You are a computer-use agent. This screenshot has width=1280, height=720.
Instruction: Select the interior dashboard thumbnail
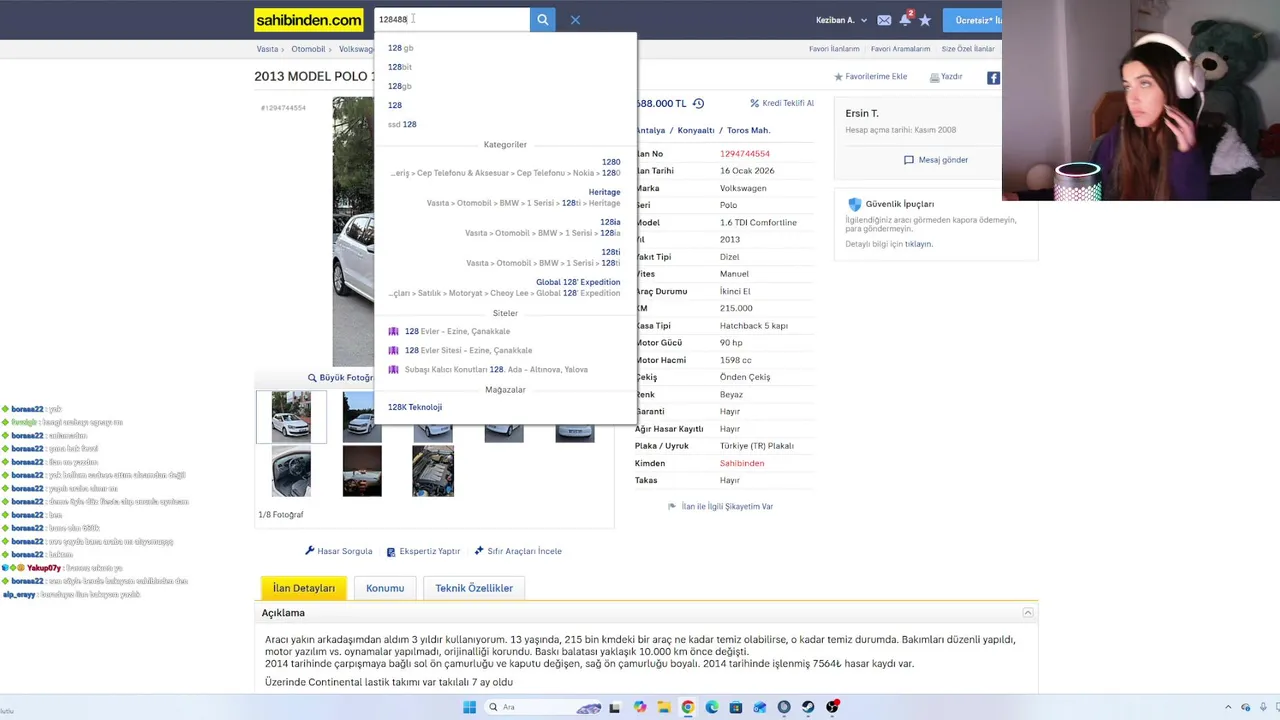pyautogui.click(x=291, y=471)
